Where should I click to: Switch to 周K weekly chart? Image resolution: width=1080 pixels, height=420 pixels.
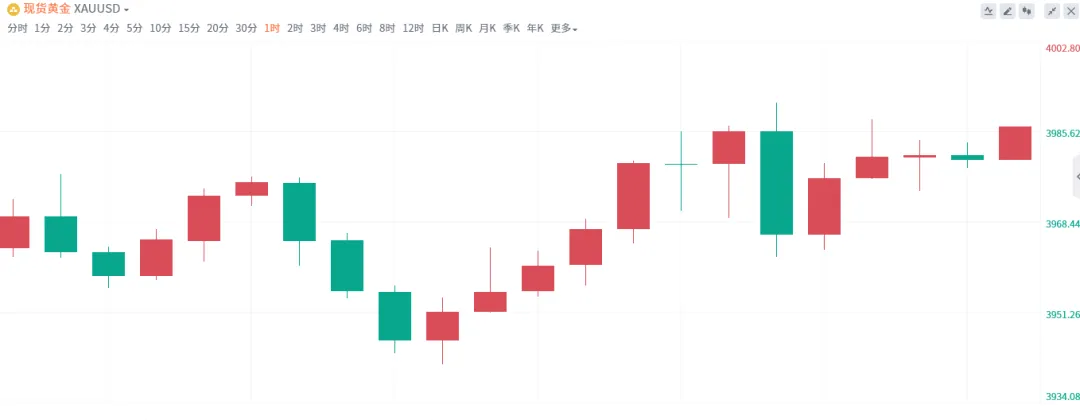[x=464, y=28]
